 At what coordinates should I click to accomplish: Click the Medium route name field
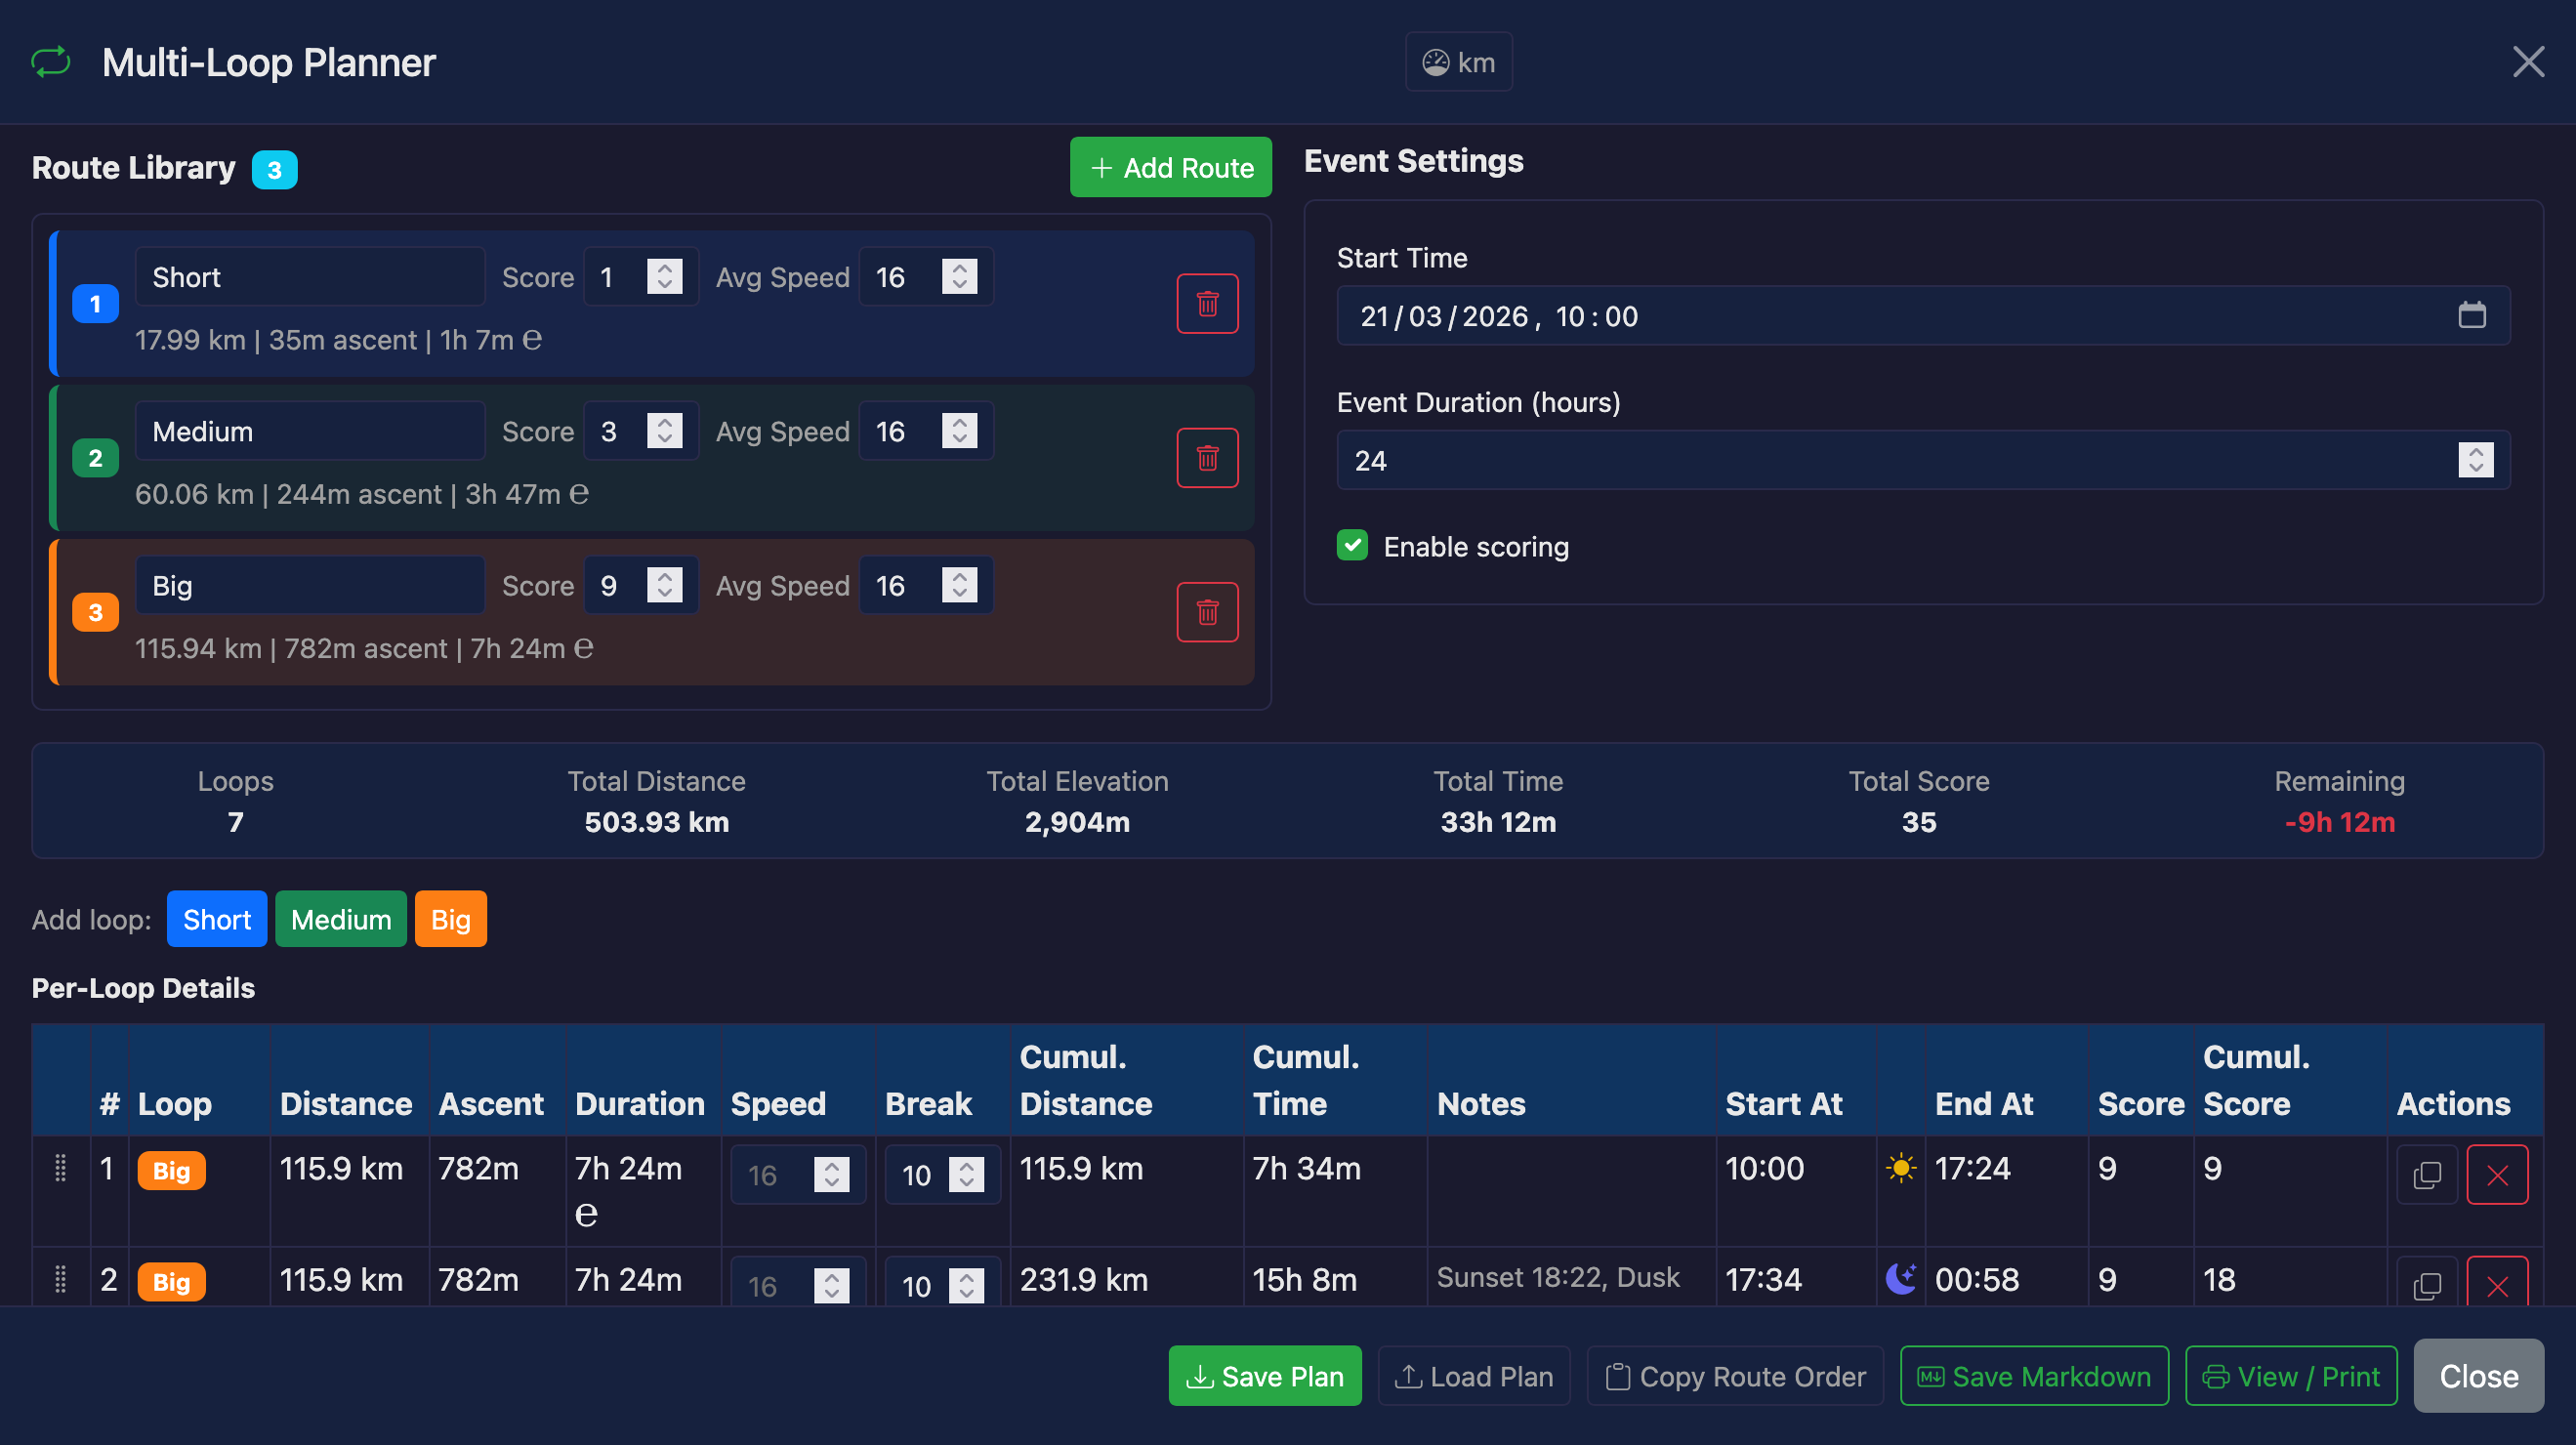(x=309, y=431)
